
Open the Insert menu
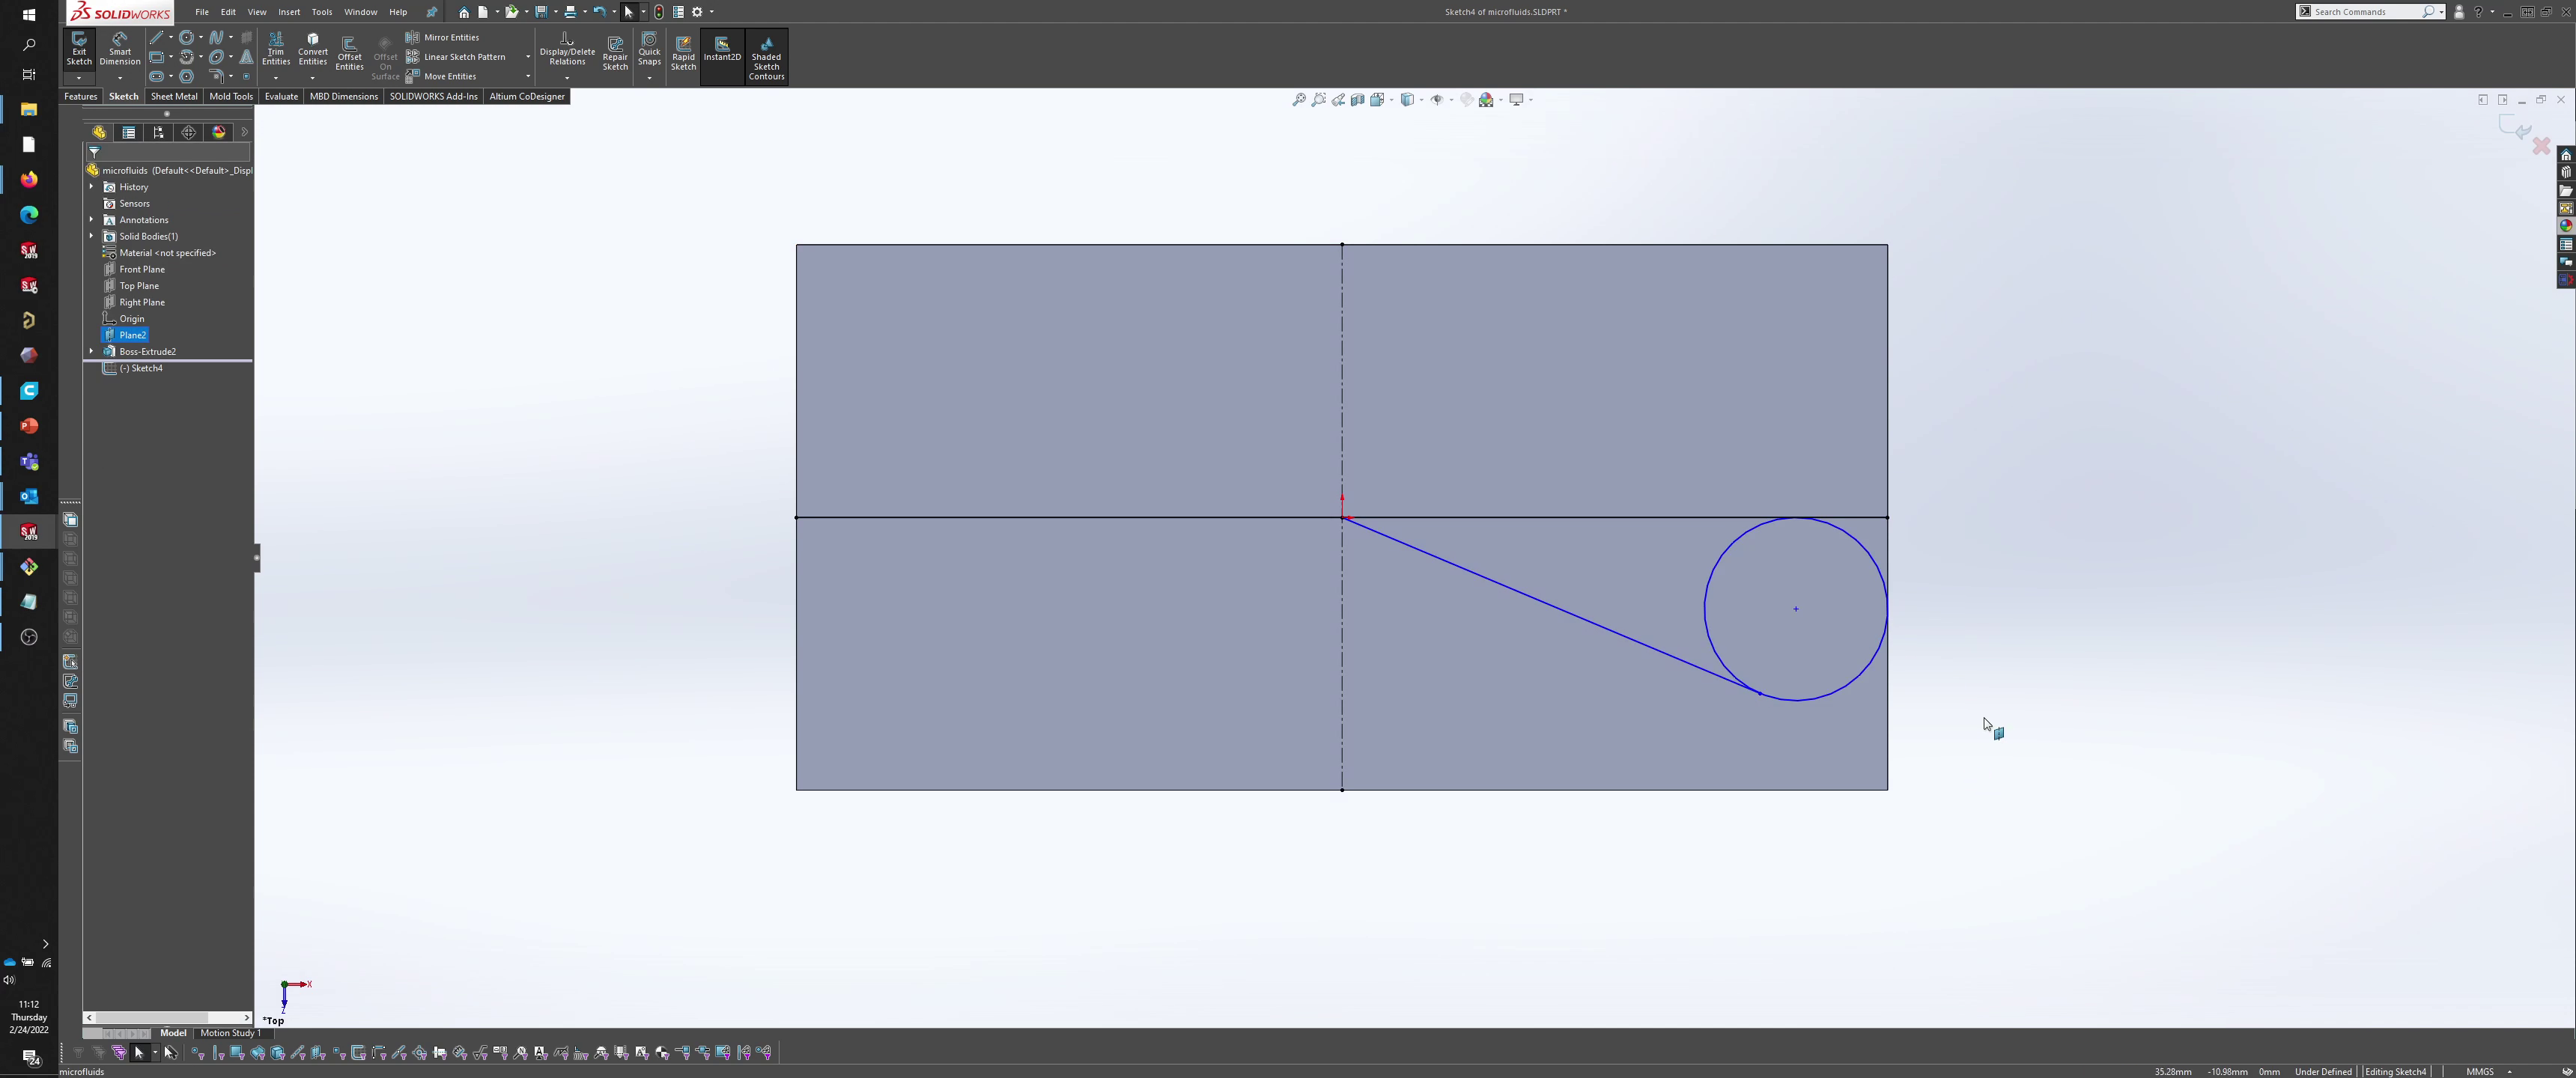coord(289,12)
